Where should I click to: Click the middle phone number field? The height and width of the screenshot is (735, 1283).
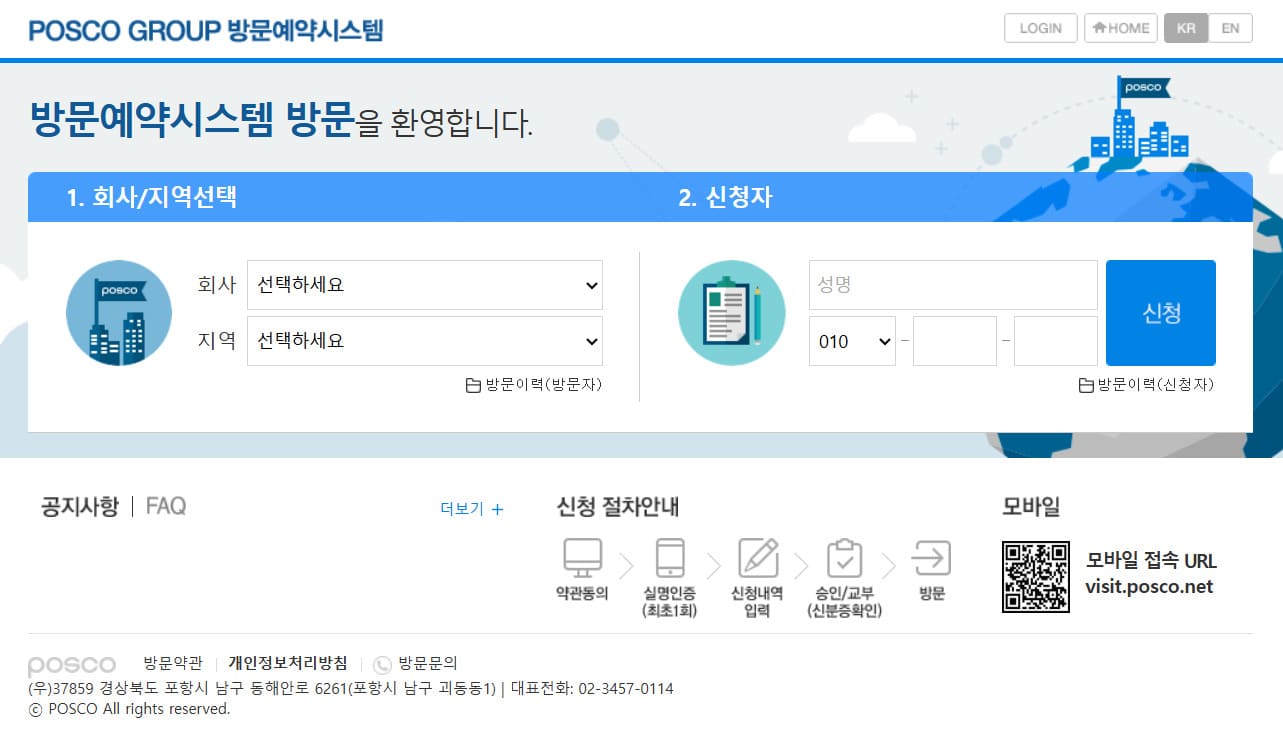point(955,341)
